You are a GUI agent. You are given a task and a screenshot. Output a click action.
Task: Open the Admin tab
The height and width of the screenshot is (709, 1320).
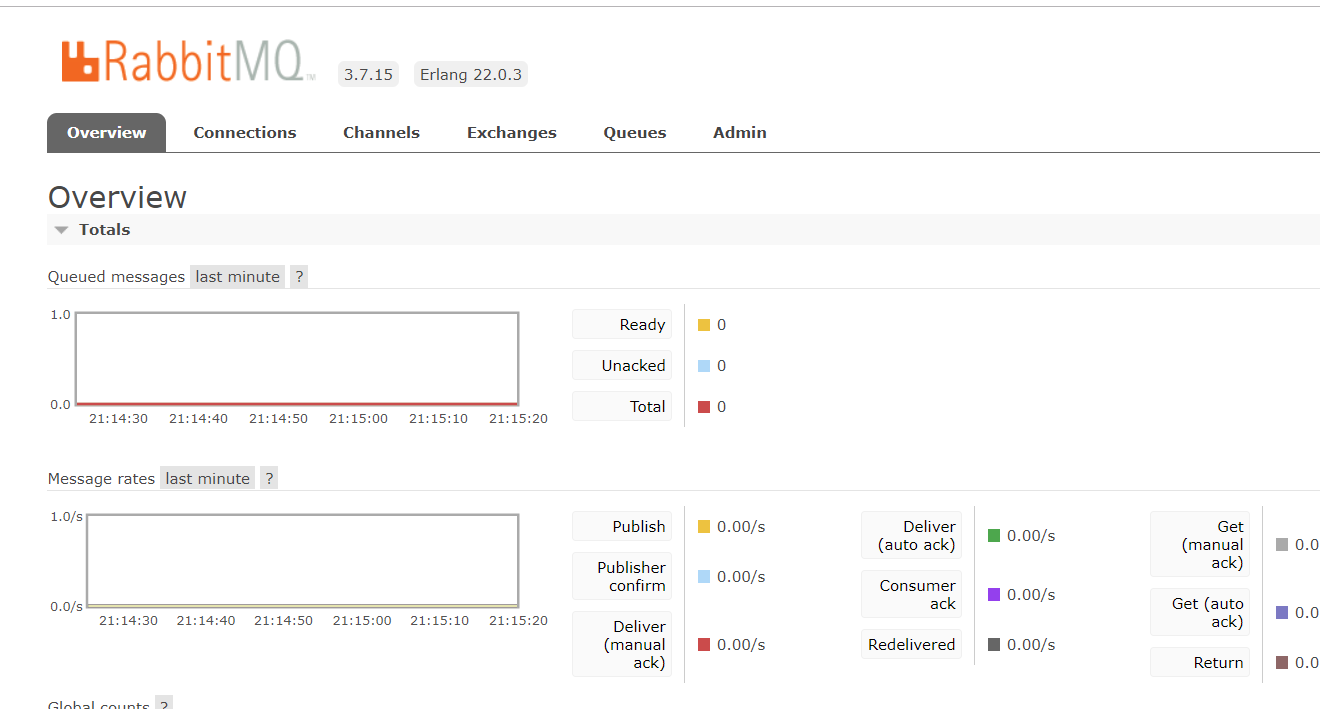tap(740, 132)
